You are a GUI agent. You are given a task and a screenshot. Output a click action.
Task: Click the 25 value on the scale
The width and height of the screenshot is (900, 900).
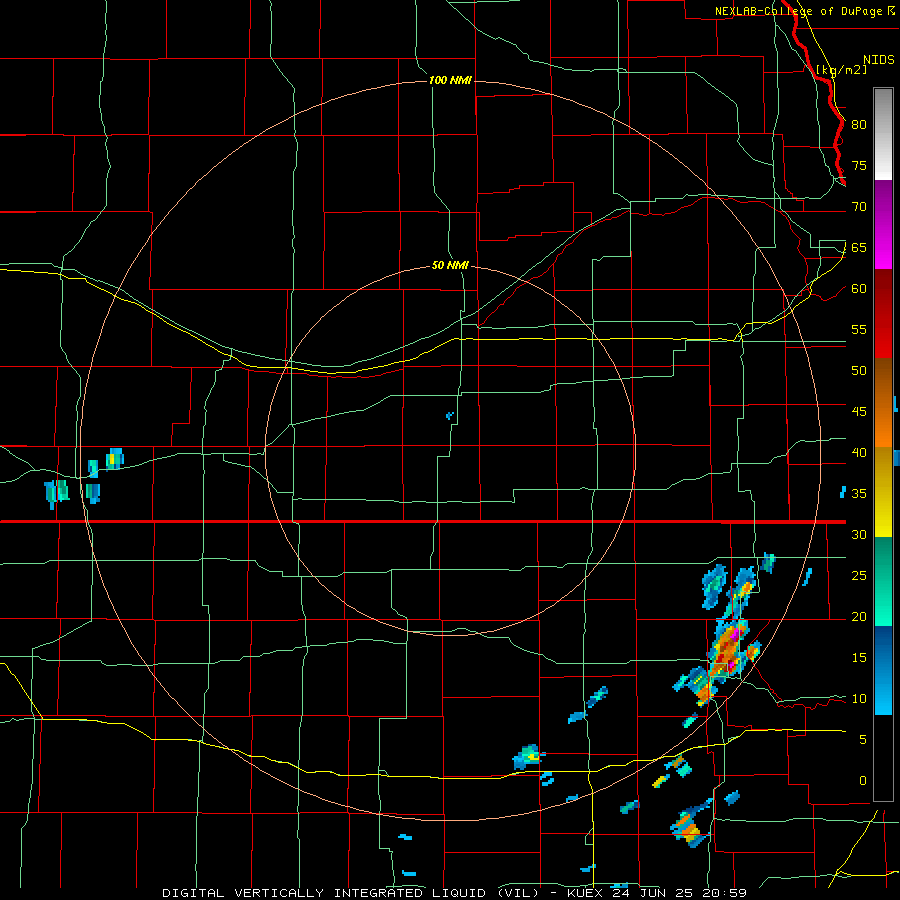coord(859,576)
